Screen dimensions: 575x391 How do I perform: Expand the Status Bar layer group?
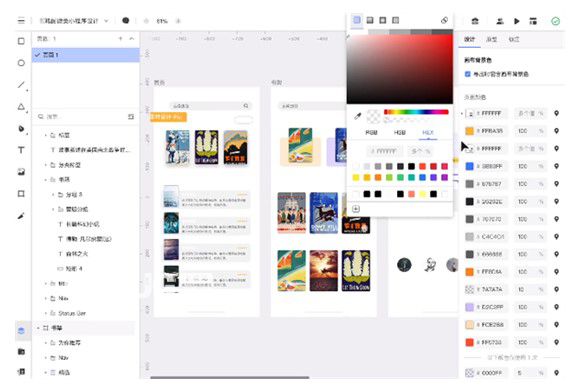(x=46, y=313)
